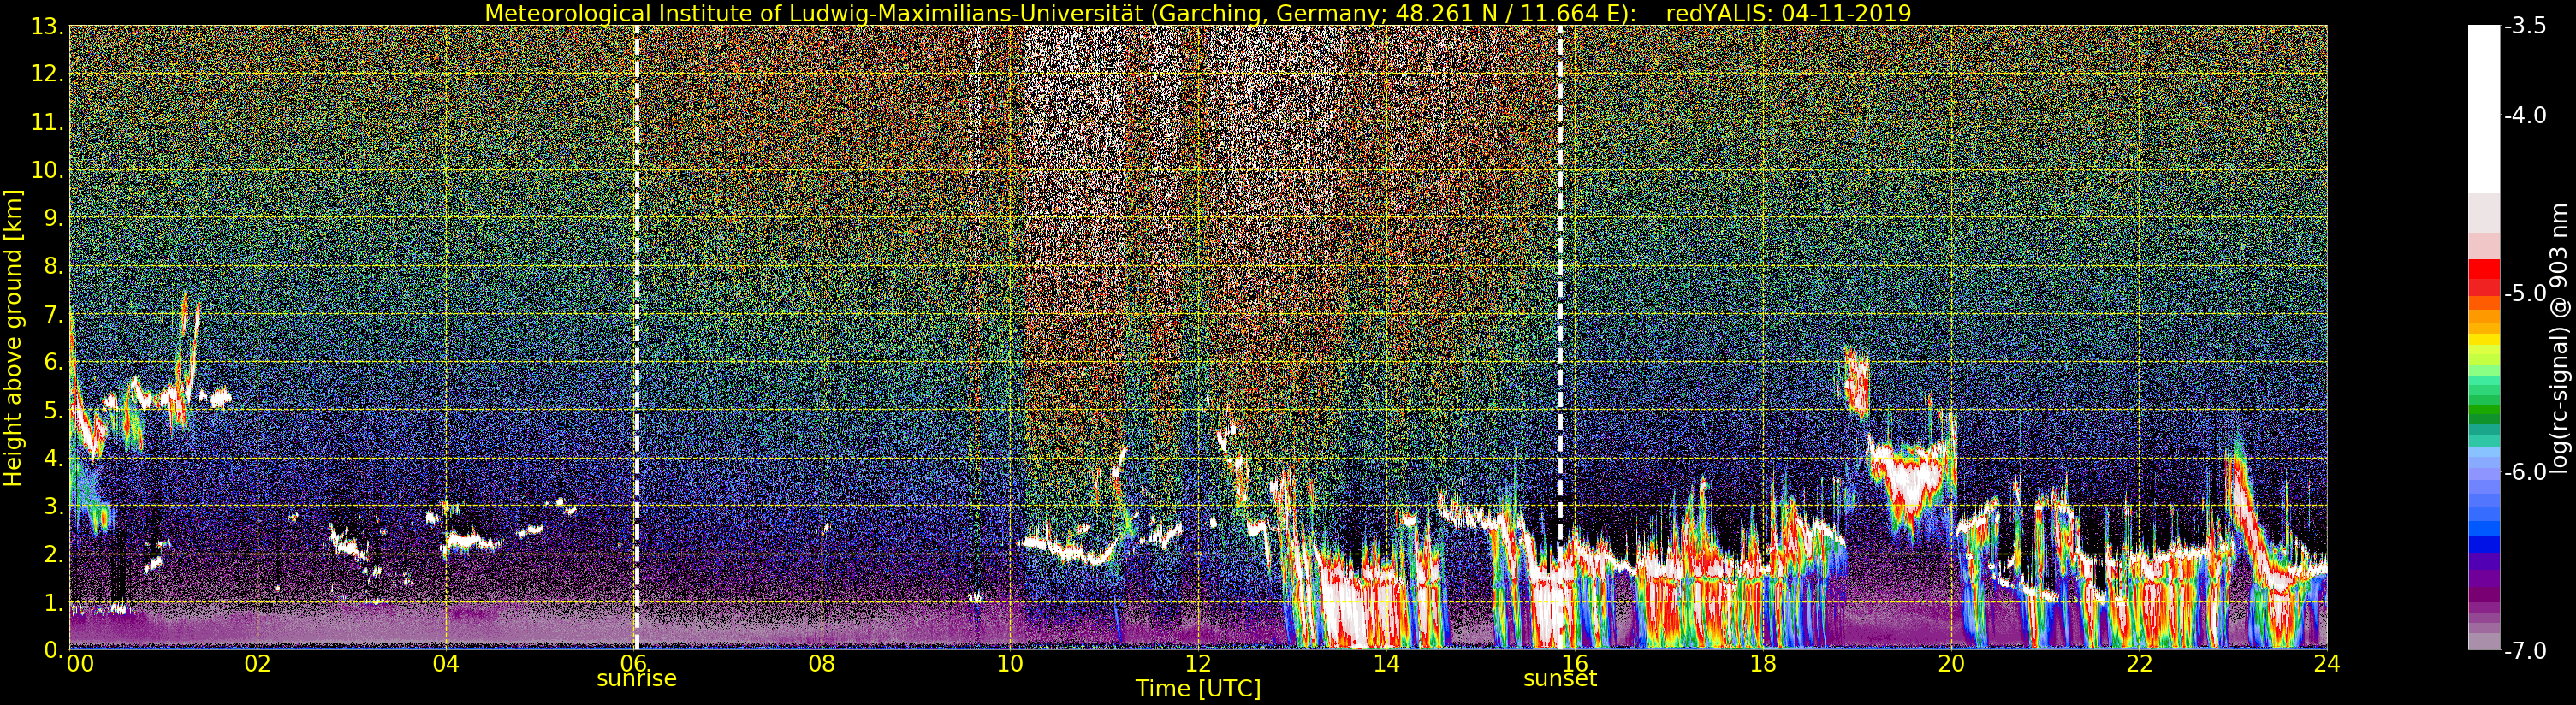Click the '3.' km tick on the height axis
The width and height of the screenshot is (2576, 705).
click(54, 506)
